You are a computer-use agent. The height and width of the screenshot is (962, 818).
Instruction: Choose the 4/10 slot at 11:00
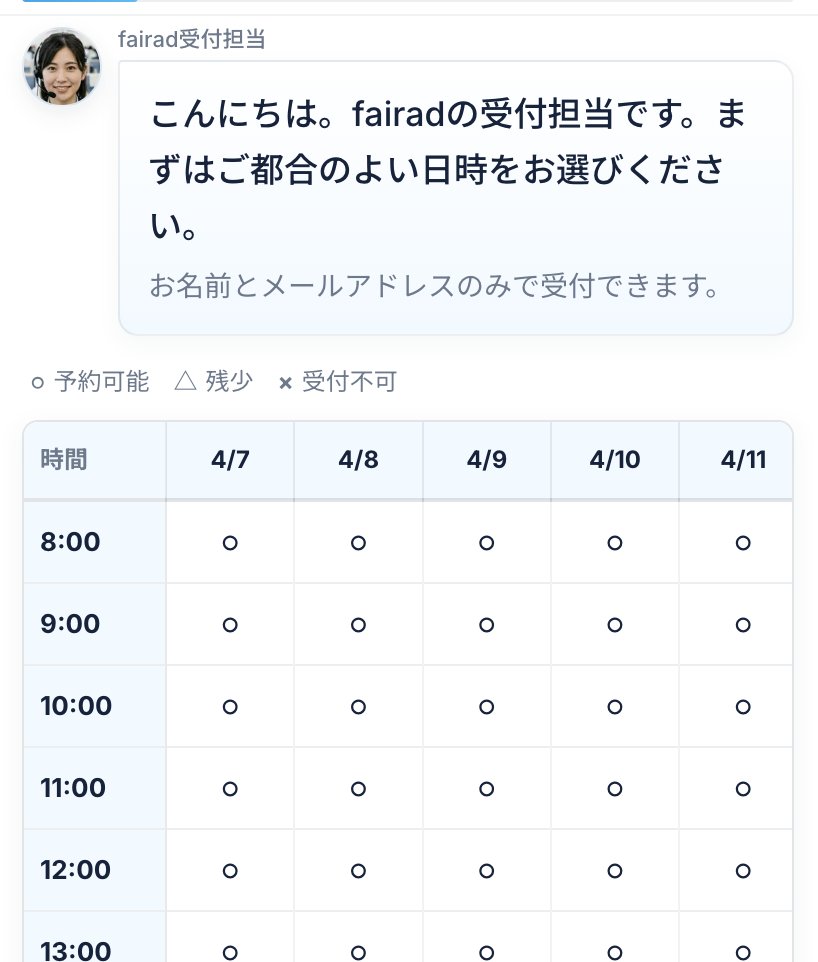(614, 788)
